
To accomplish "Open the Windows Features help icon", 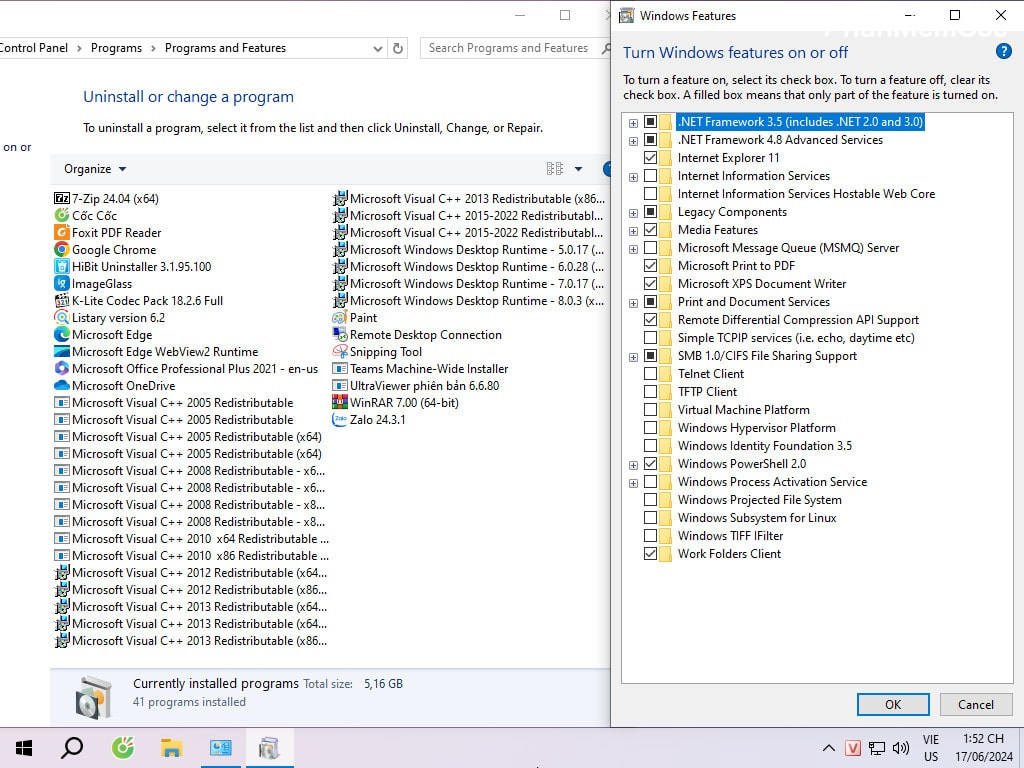I will click(x=1003, y=52).
